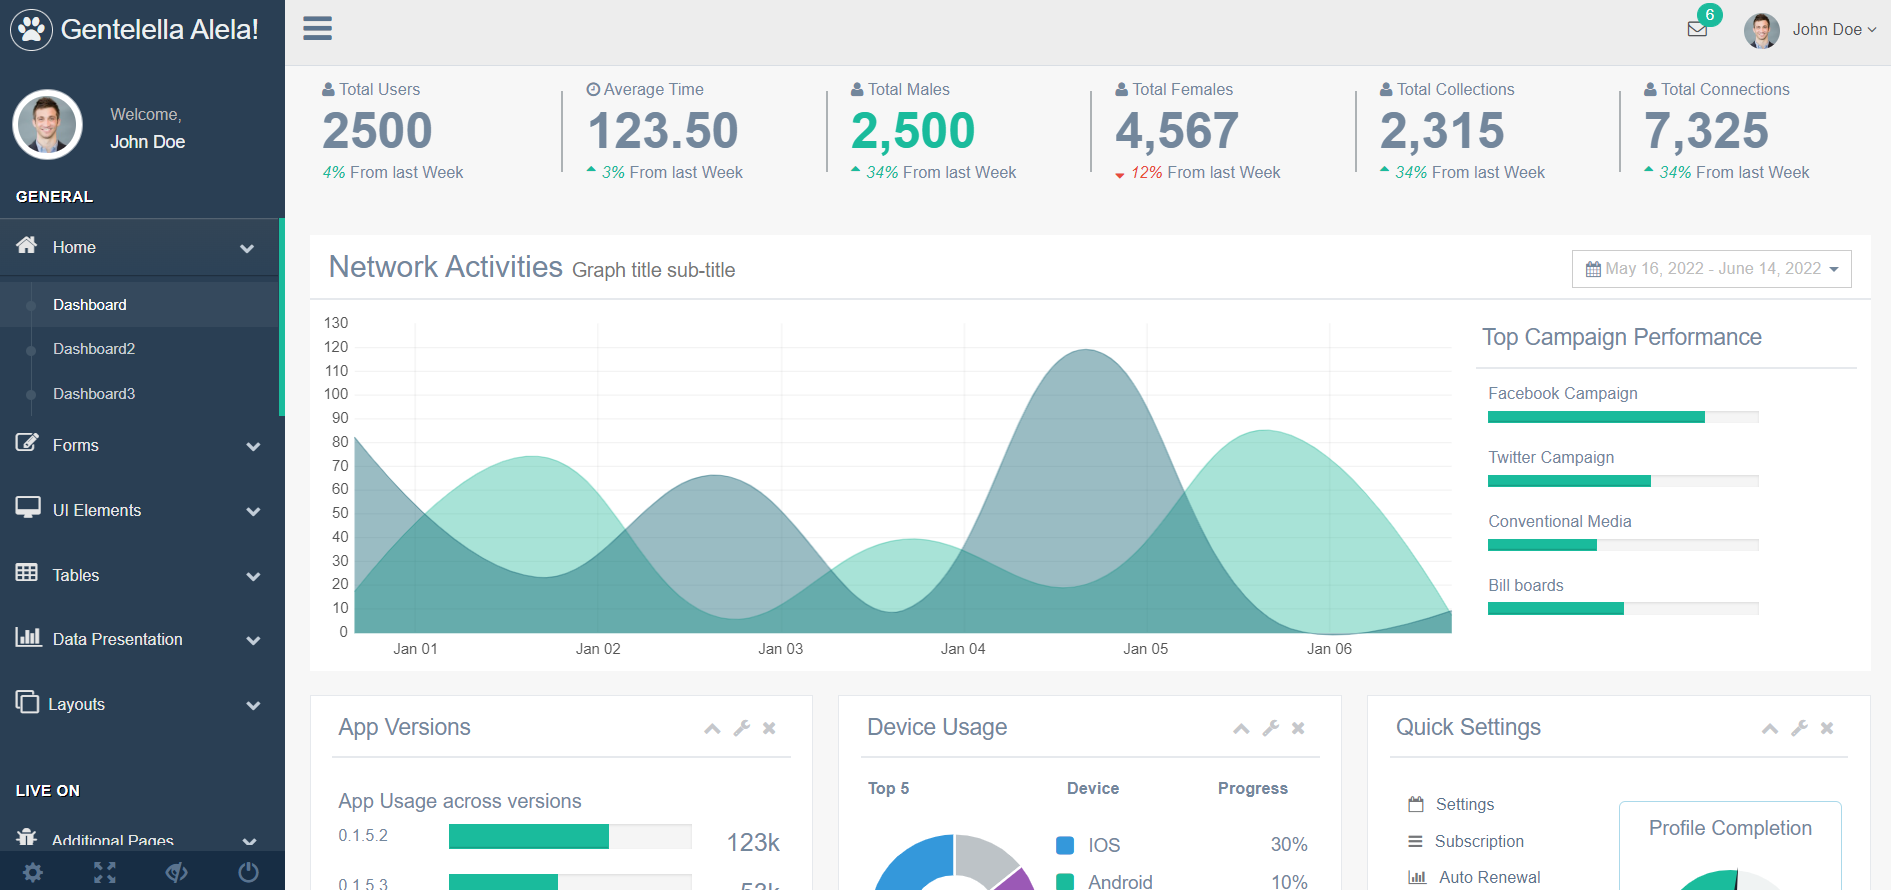1891x890 pixels.
Task: Close the App Versions panel
Action: tap(769, 728)
